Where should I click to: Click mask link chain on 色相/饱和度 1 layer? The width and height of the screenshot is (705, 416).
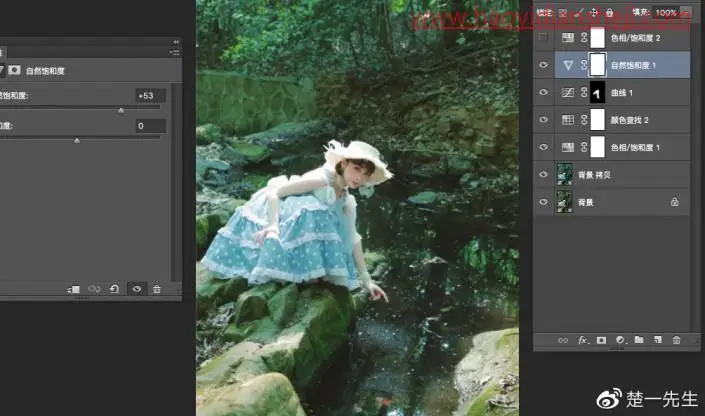[584, 148]
